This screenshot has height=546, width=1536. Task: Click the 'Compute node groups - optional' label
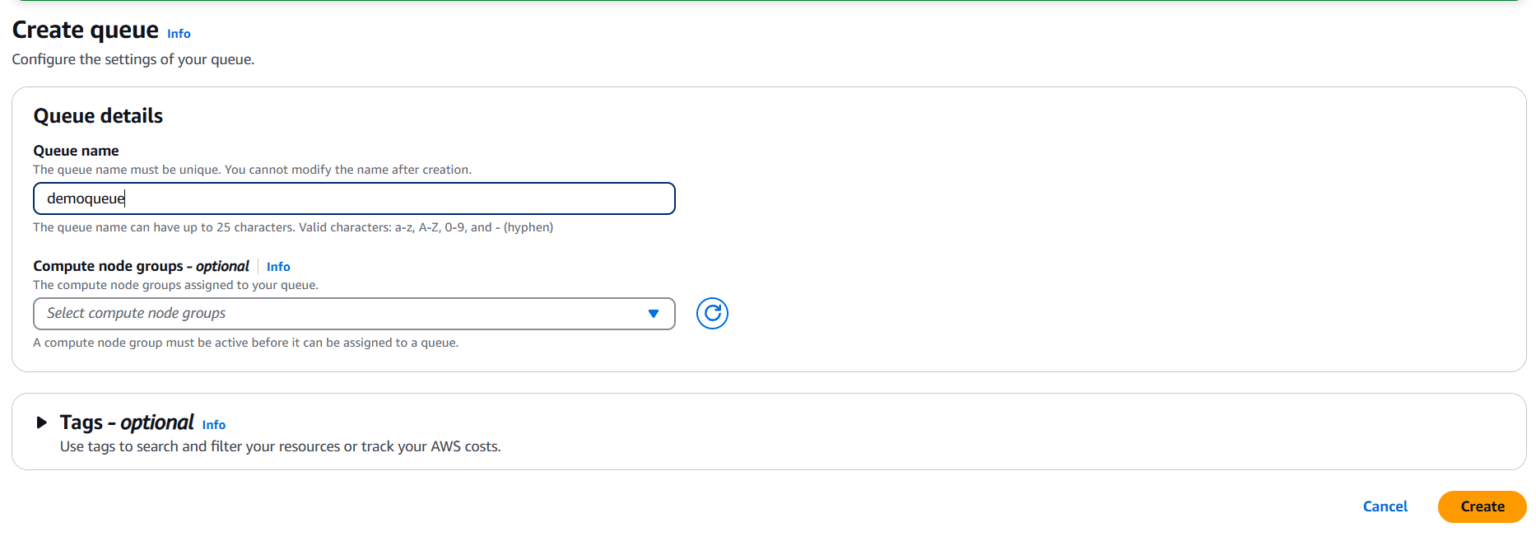coord(141,266)
